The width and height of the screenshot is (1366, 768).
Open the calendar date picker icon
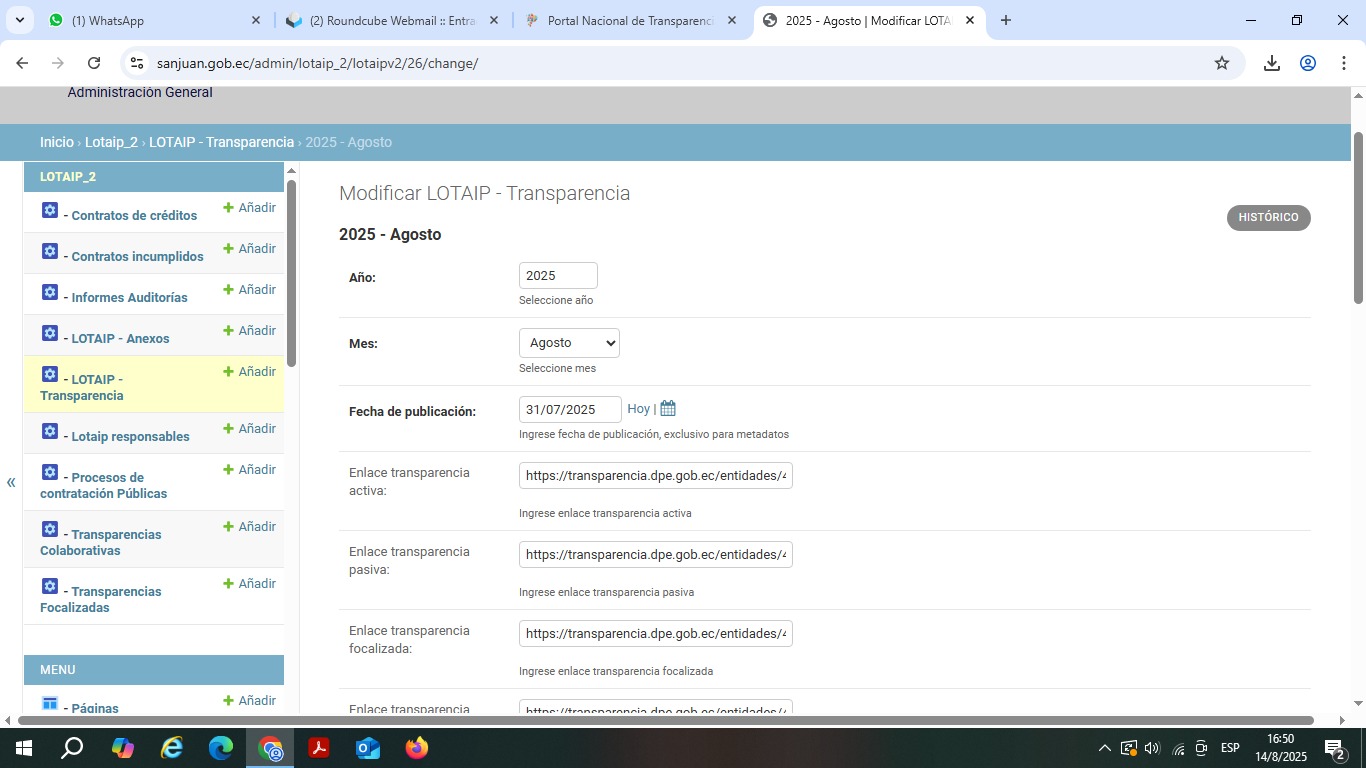(668, 409)
